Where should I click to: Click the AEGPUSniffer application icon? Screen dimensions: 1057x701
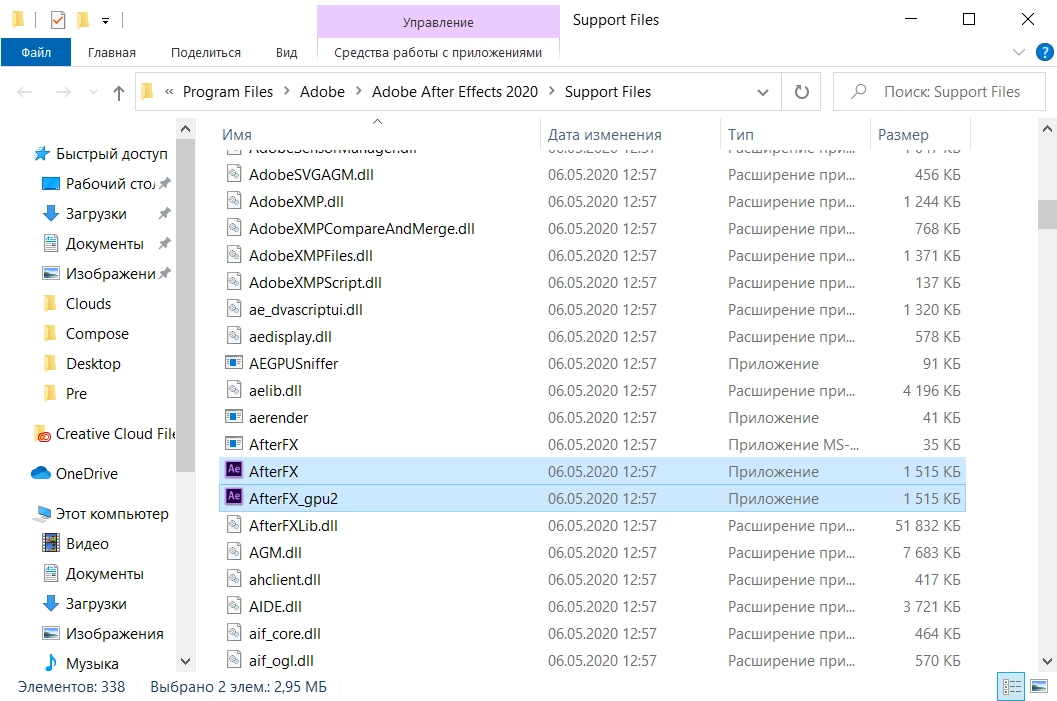234,363
